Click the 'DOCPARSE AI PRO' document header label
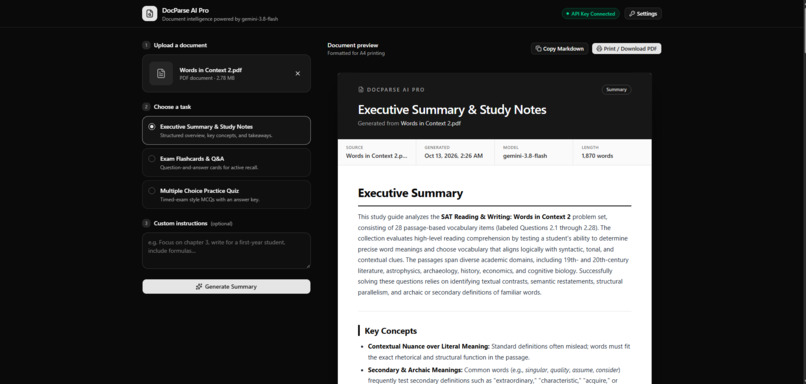The height and width of the screenshot is (384, 806). pyautogui.click(x=396, y=89)
